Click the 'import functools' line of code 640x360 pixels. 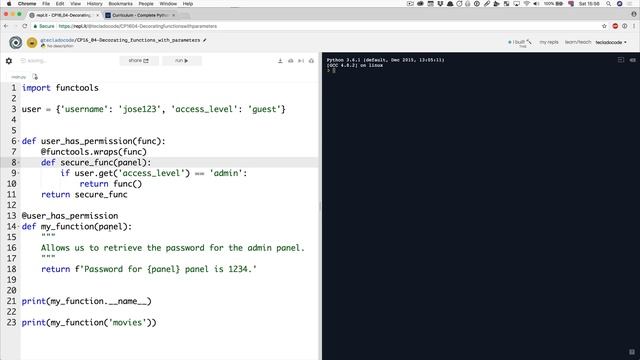60,88
